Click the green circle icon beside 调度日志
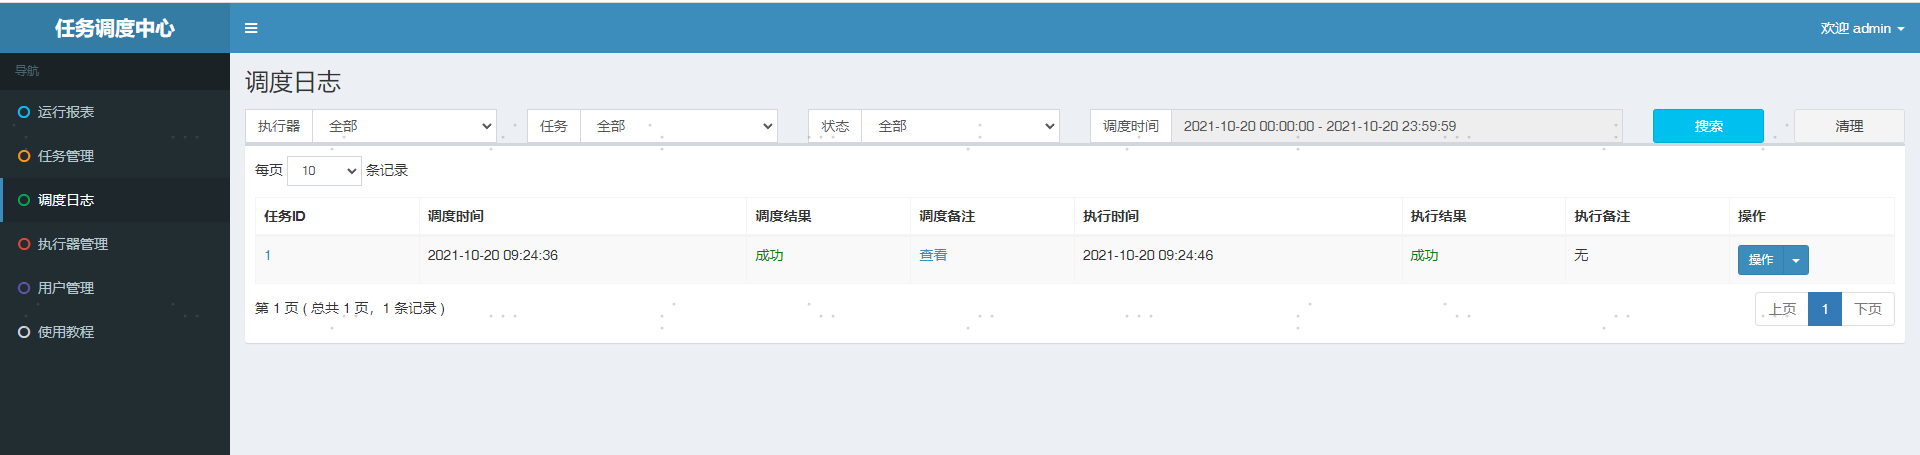Viewport: 1920px width, 455px height. [24, 200]
